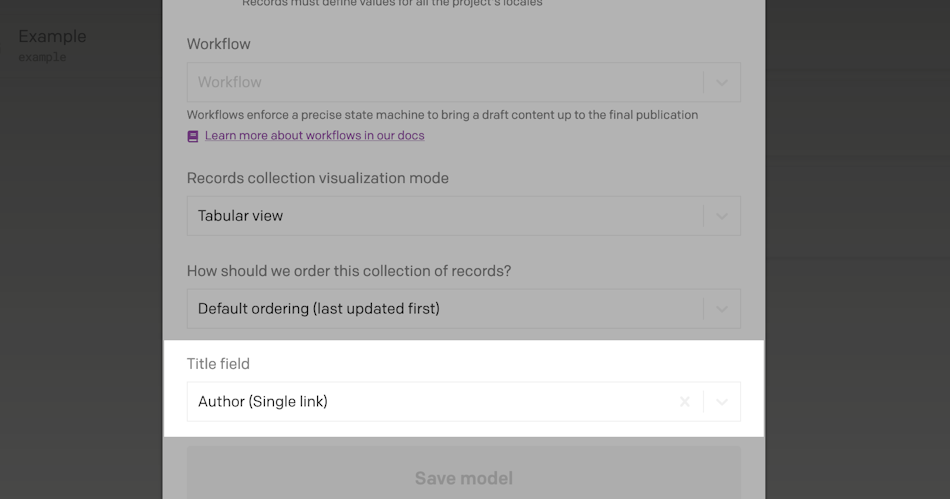Expand the Workflow dropdown chevron

[x=722, y=82]
